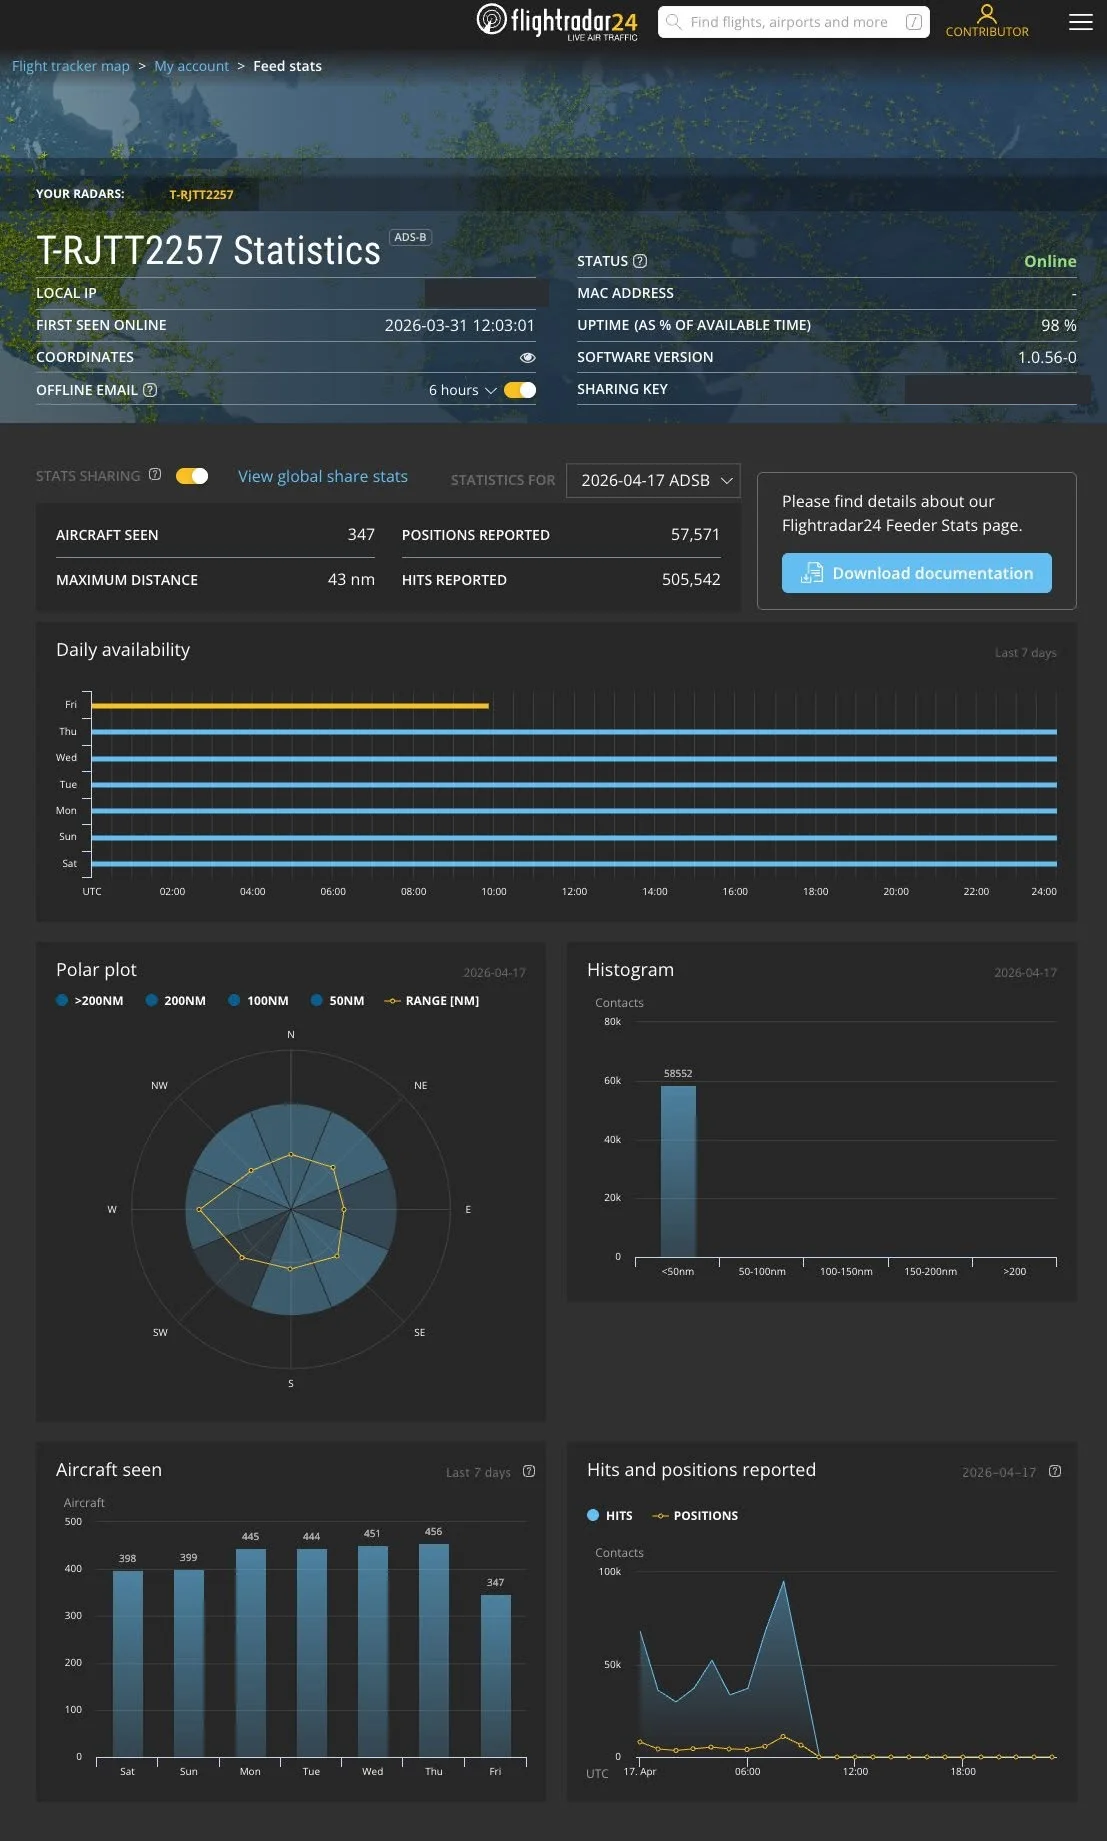Click the Fri aircraft seen bar

(496, 1676)
